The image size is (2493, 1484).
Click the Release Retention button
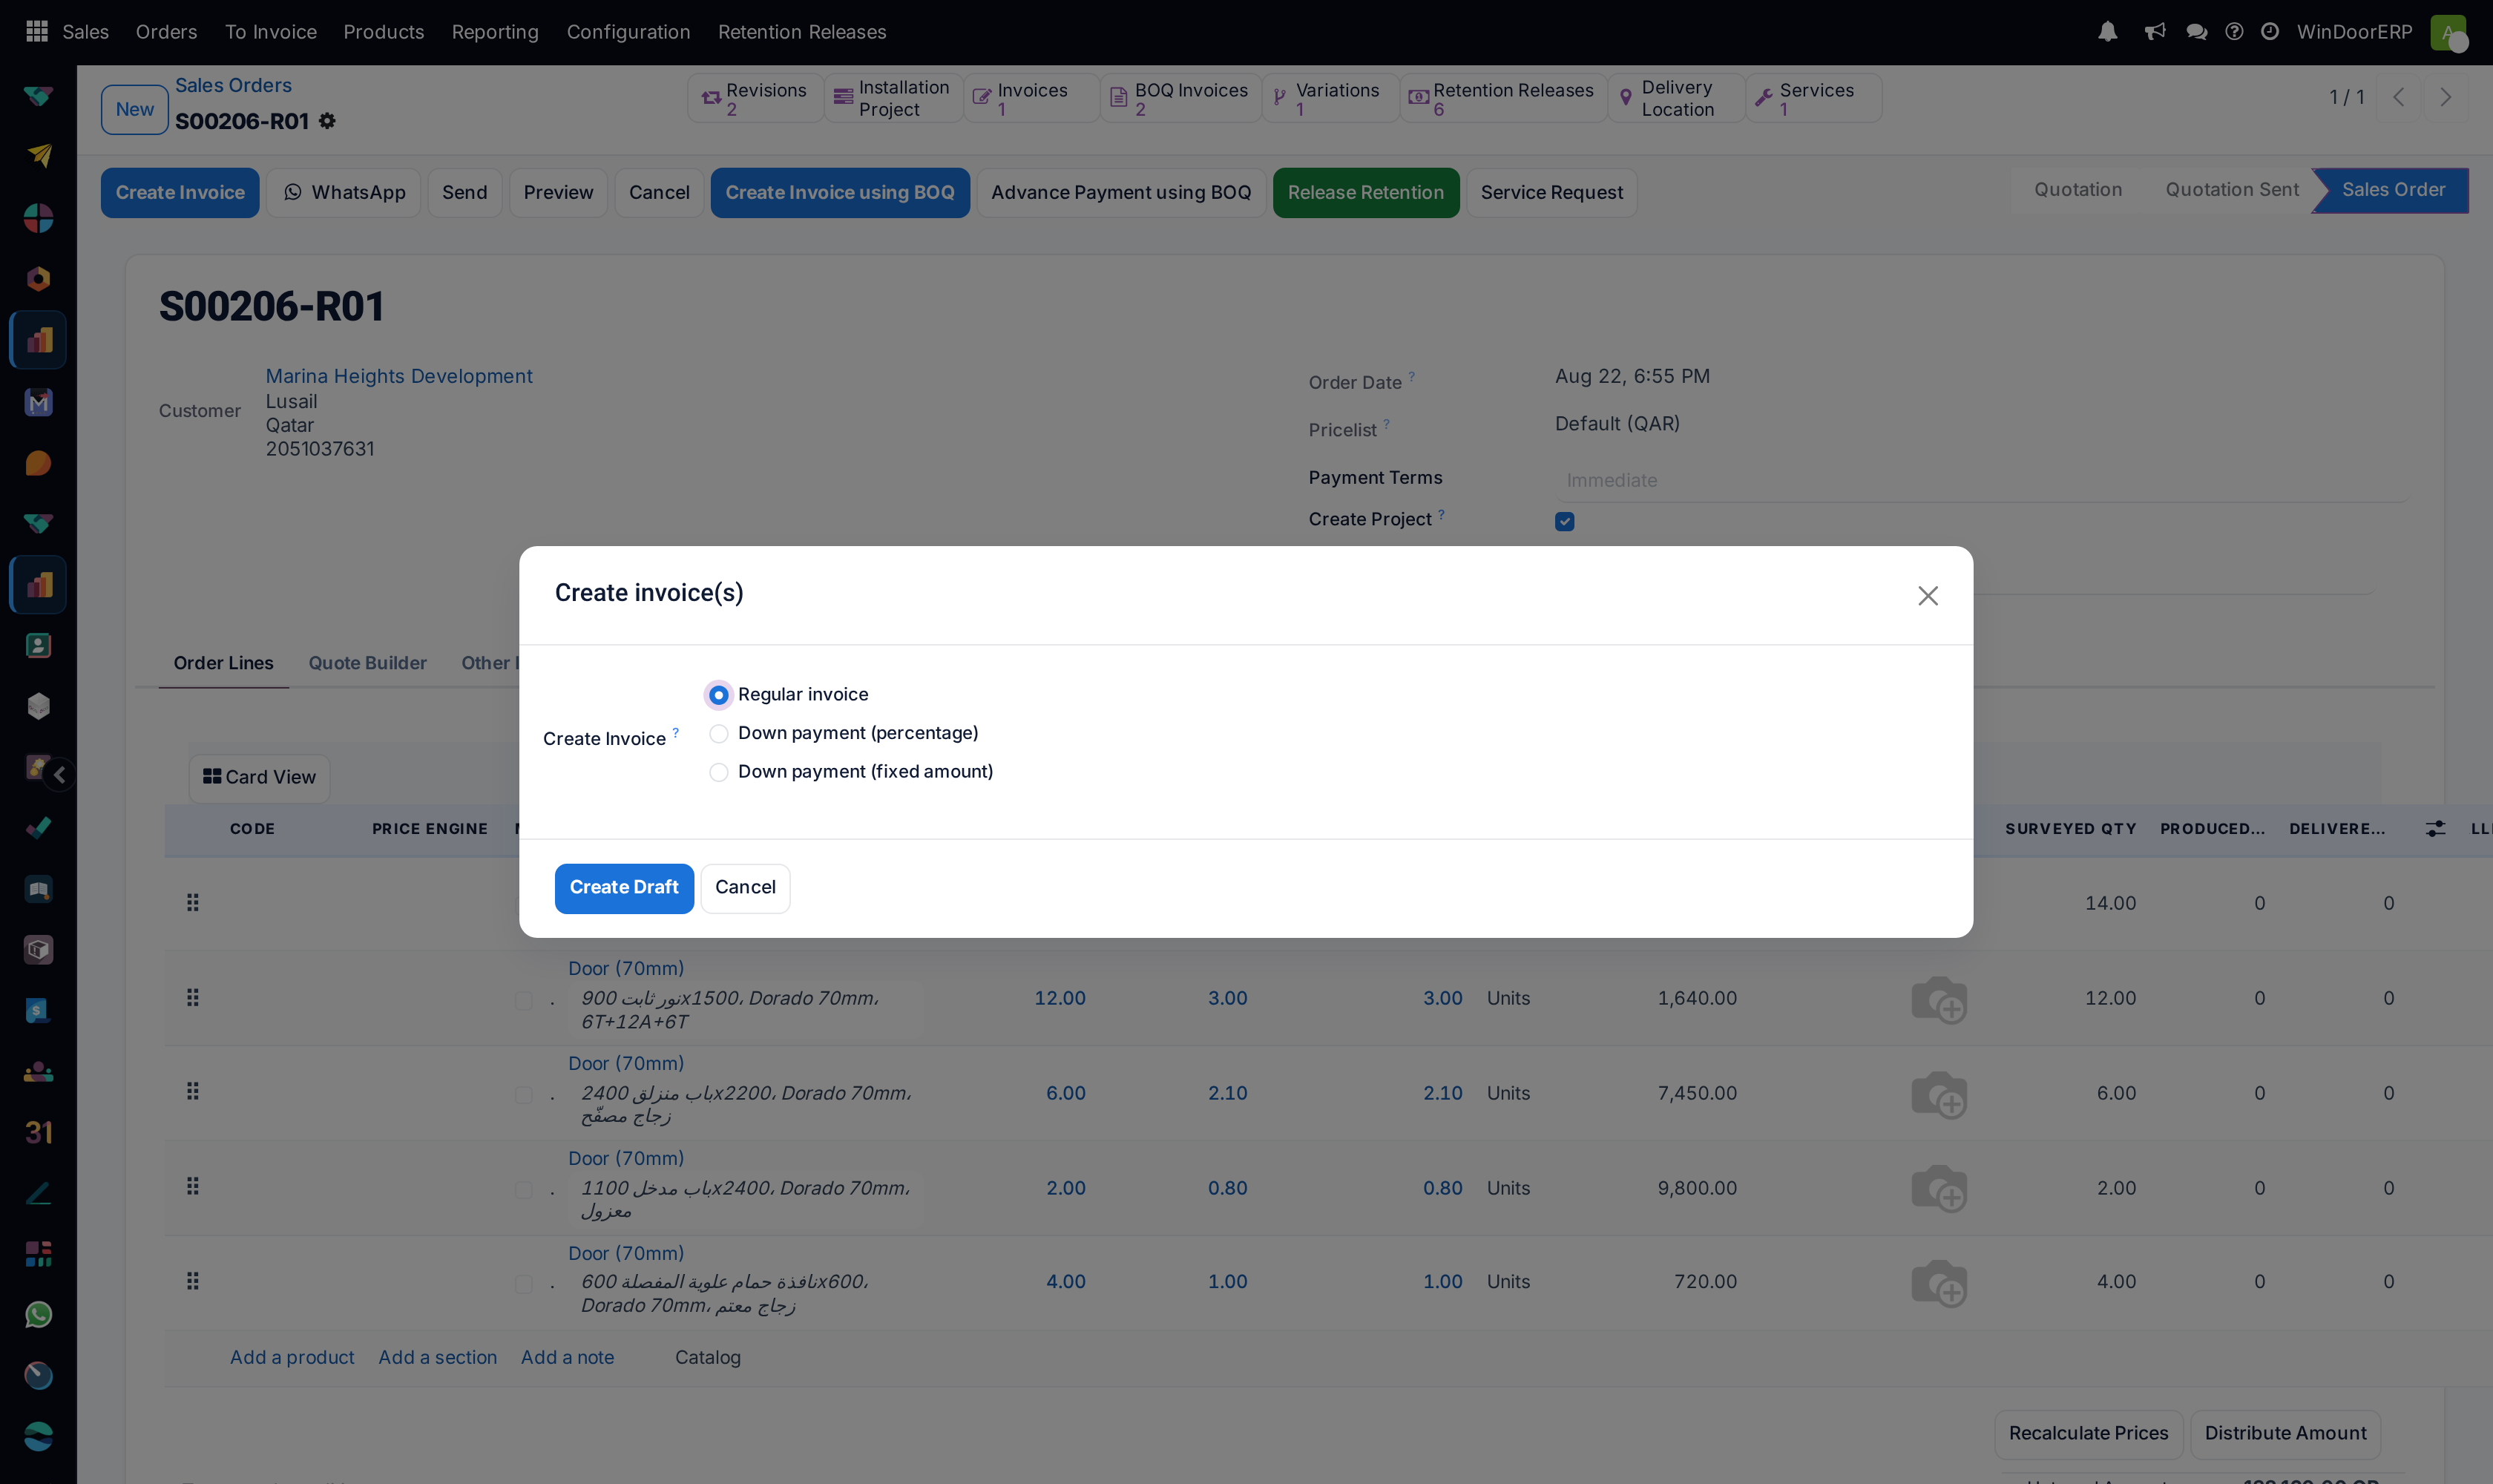tap(1365, 193)
